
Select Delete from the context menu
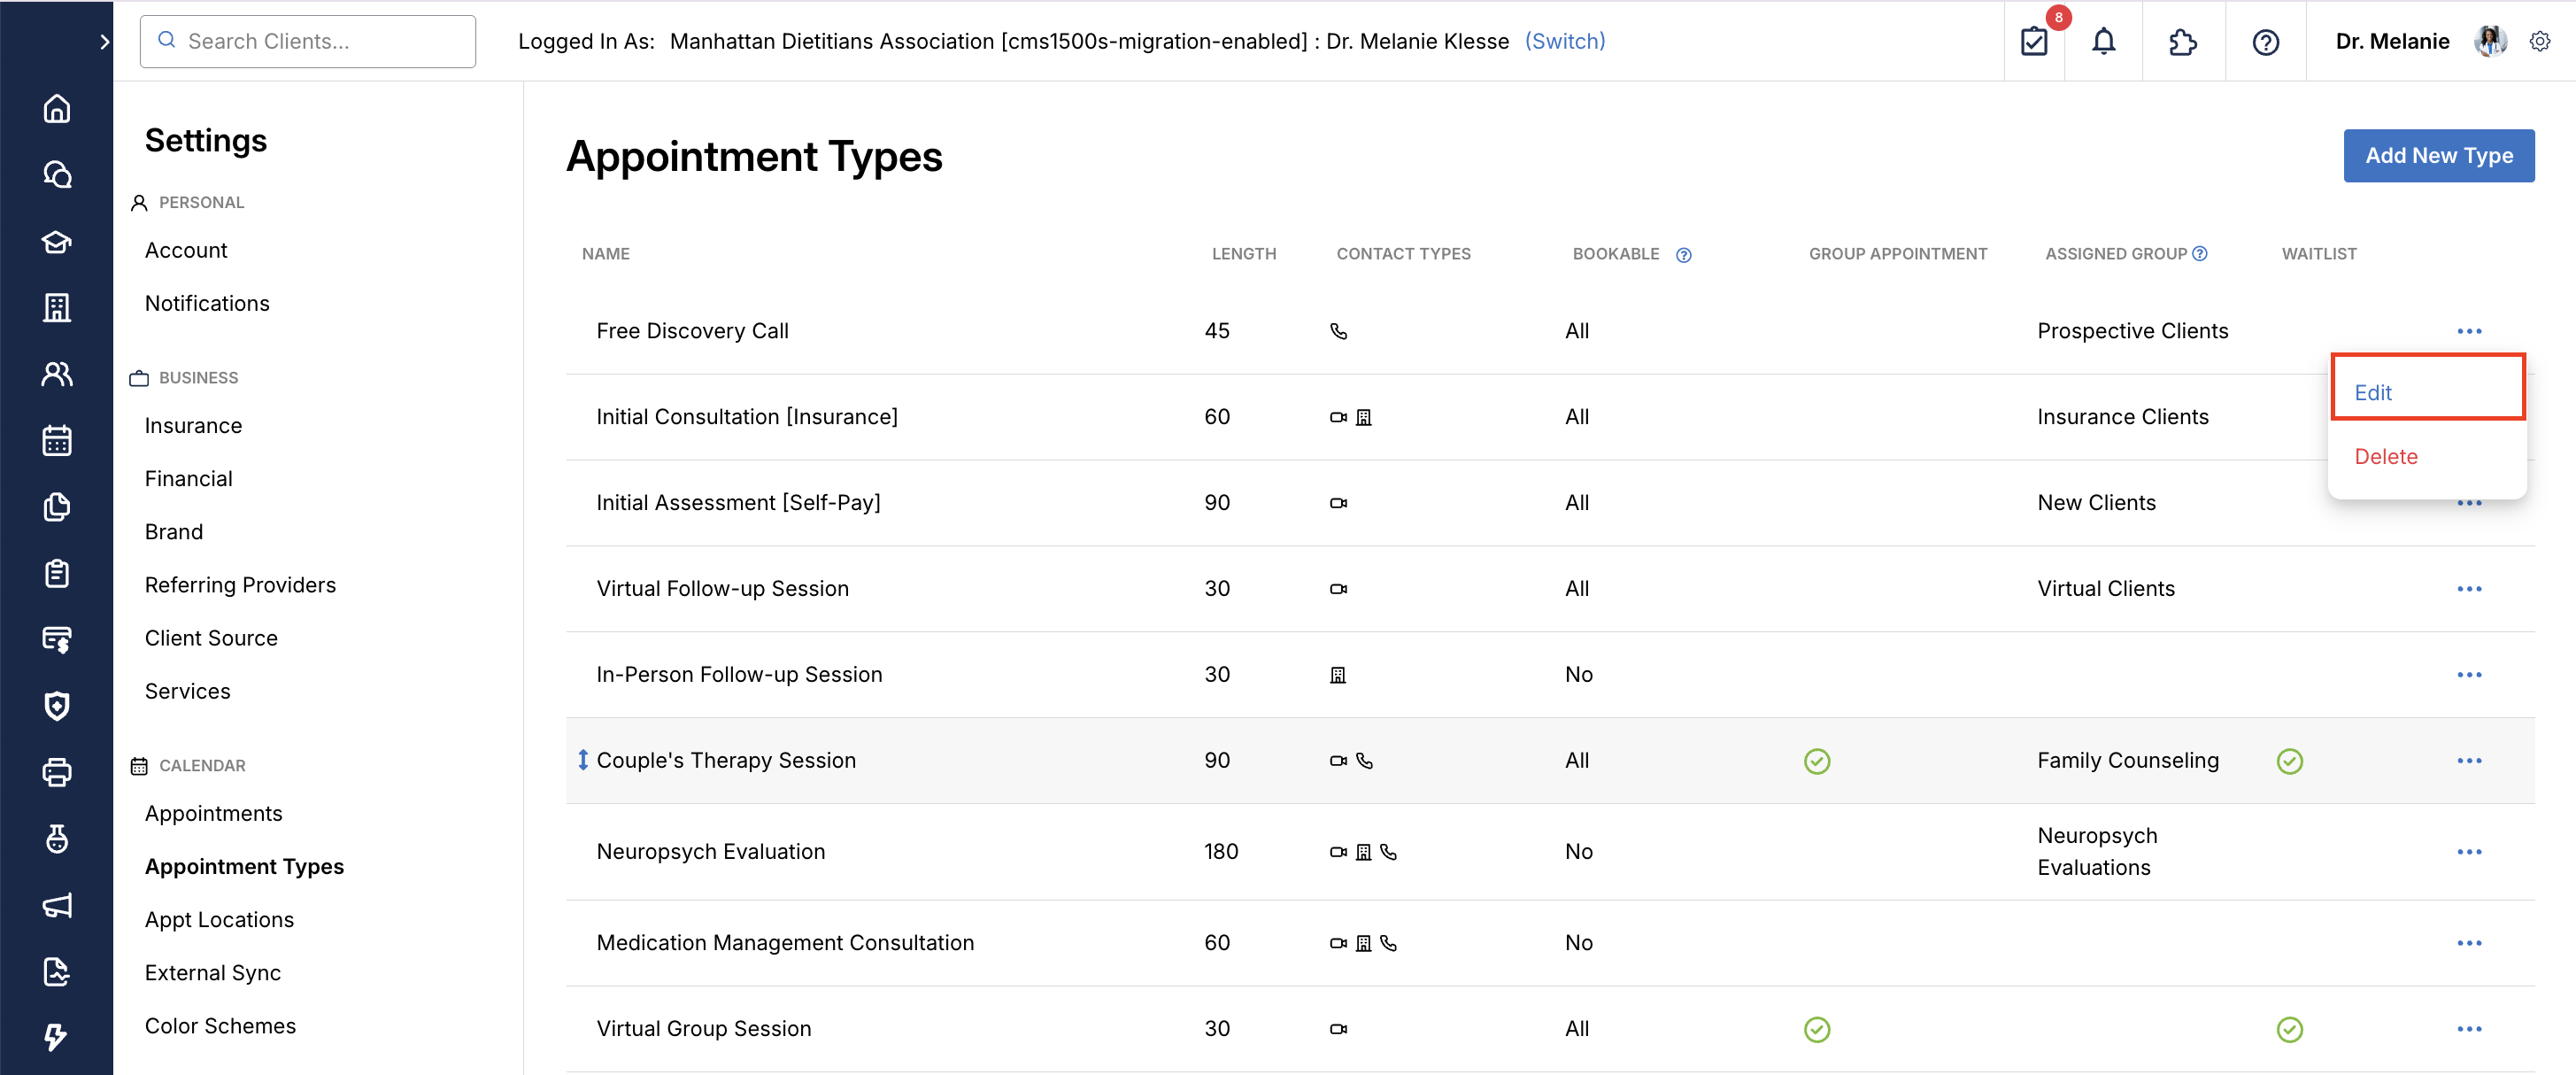2385,457
